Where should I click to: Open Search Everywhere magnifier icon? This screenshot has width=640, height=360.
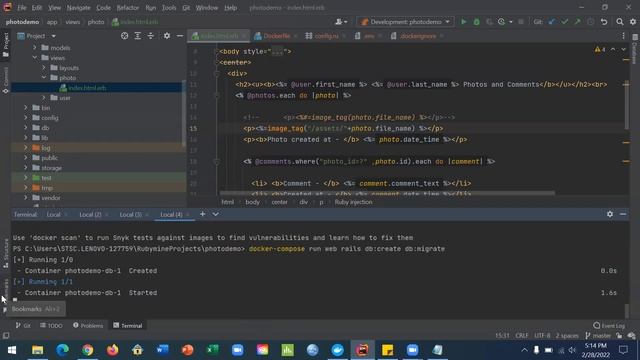click(x=620, y=22)
